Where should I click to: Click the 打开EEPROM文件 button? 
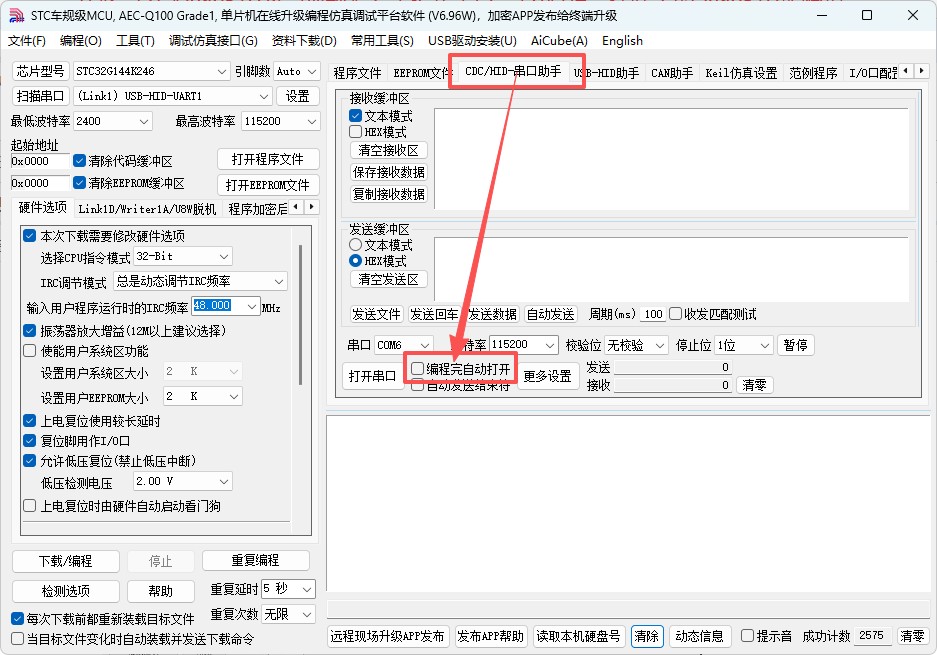click(268, 185)
